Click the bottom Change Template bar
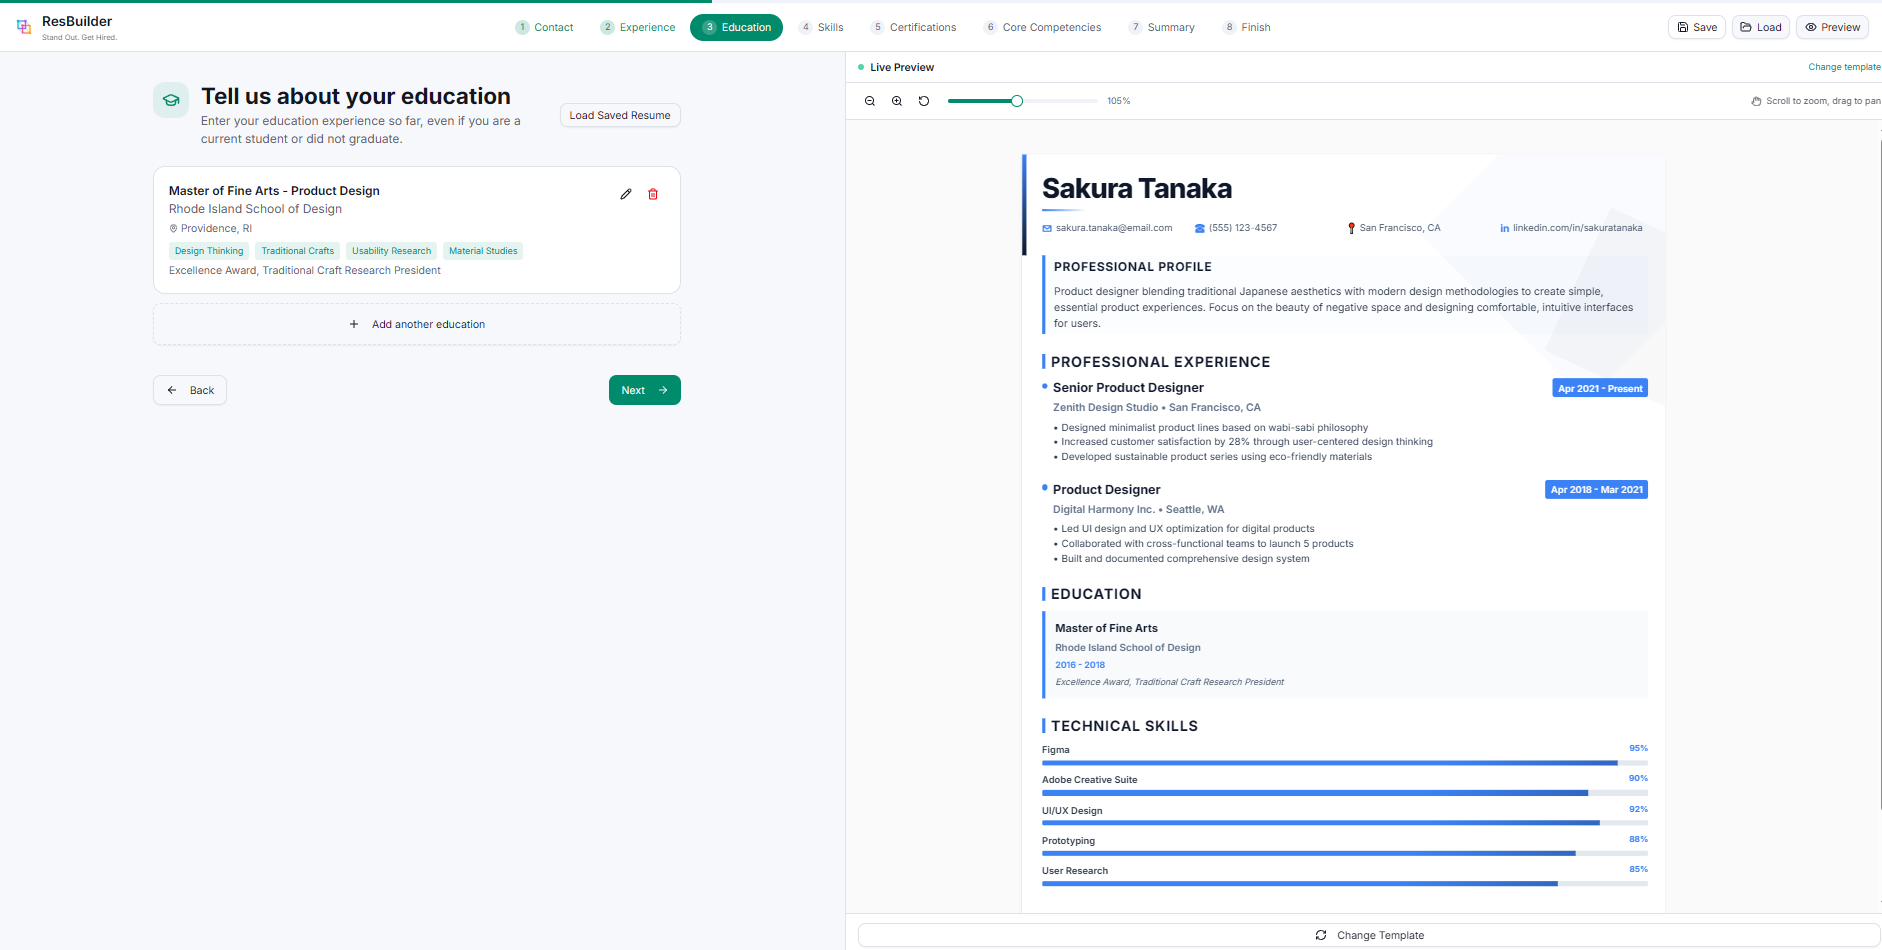The width and height of the screenshot is (1882, 950). pyautogui.click(x=1369, y=935)
